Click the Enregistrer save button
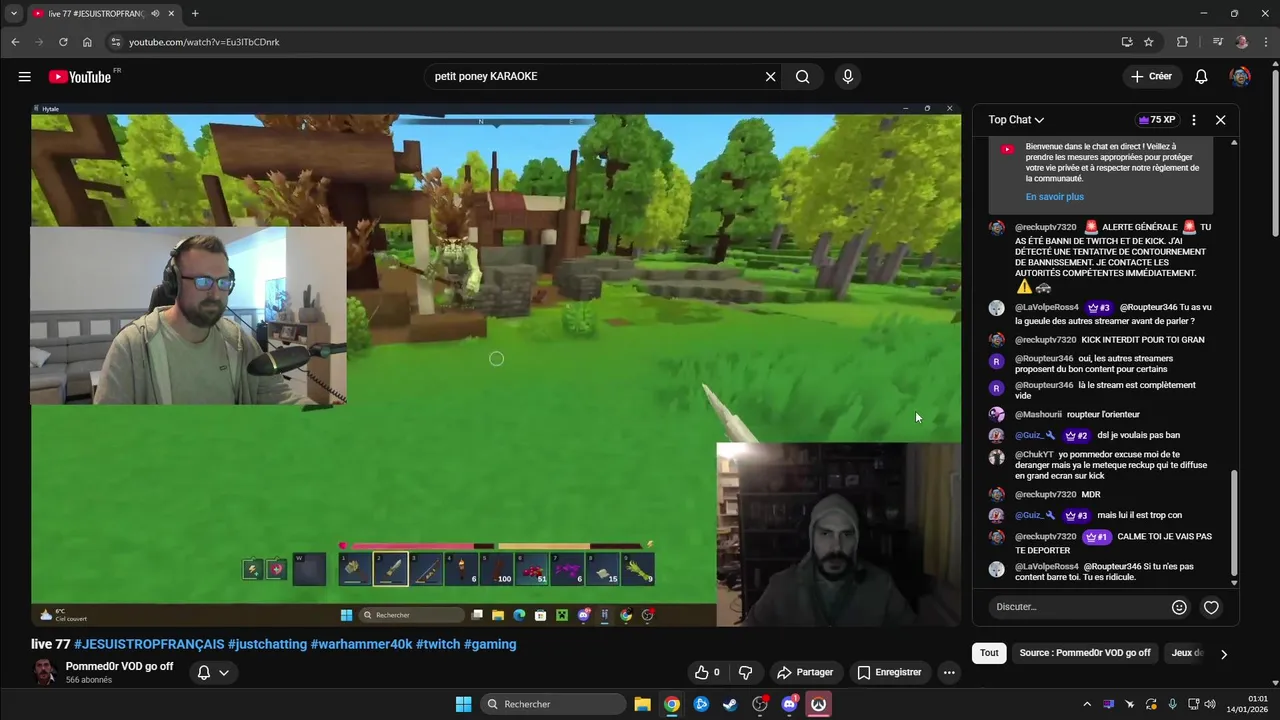Image resolution: width=1280 pixels, height=720 pixels. (889, 672)
